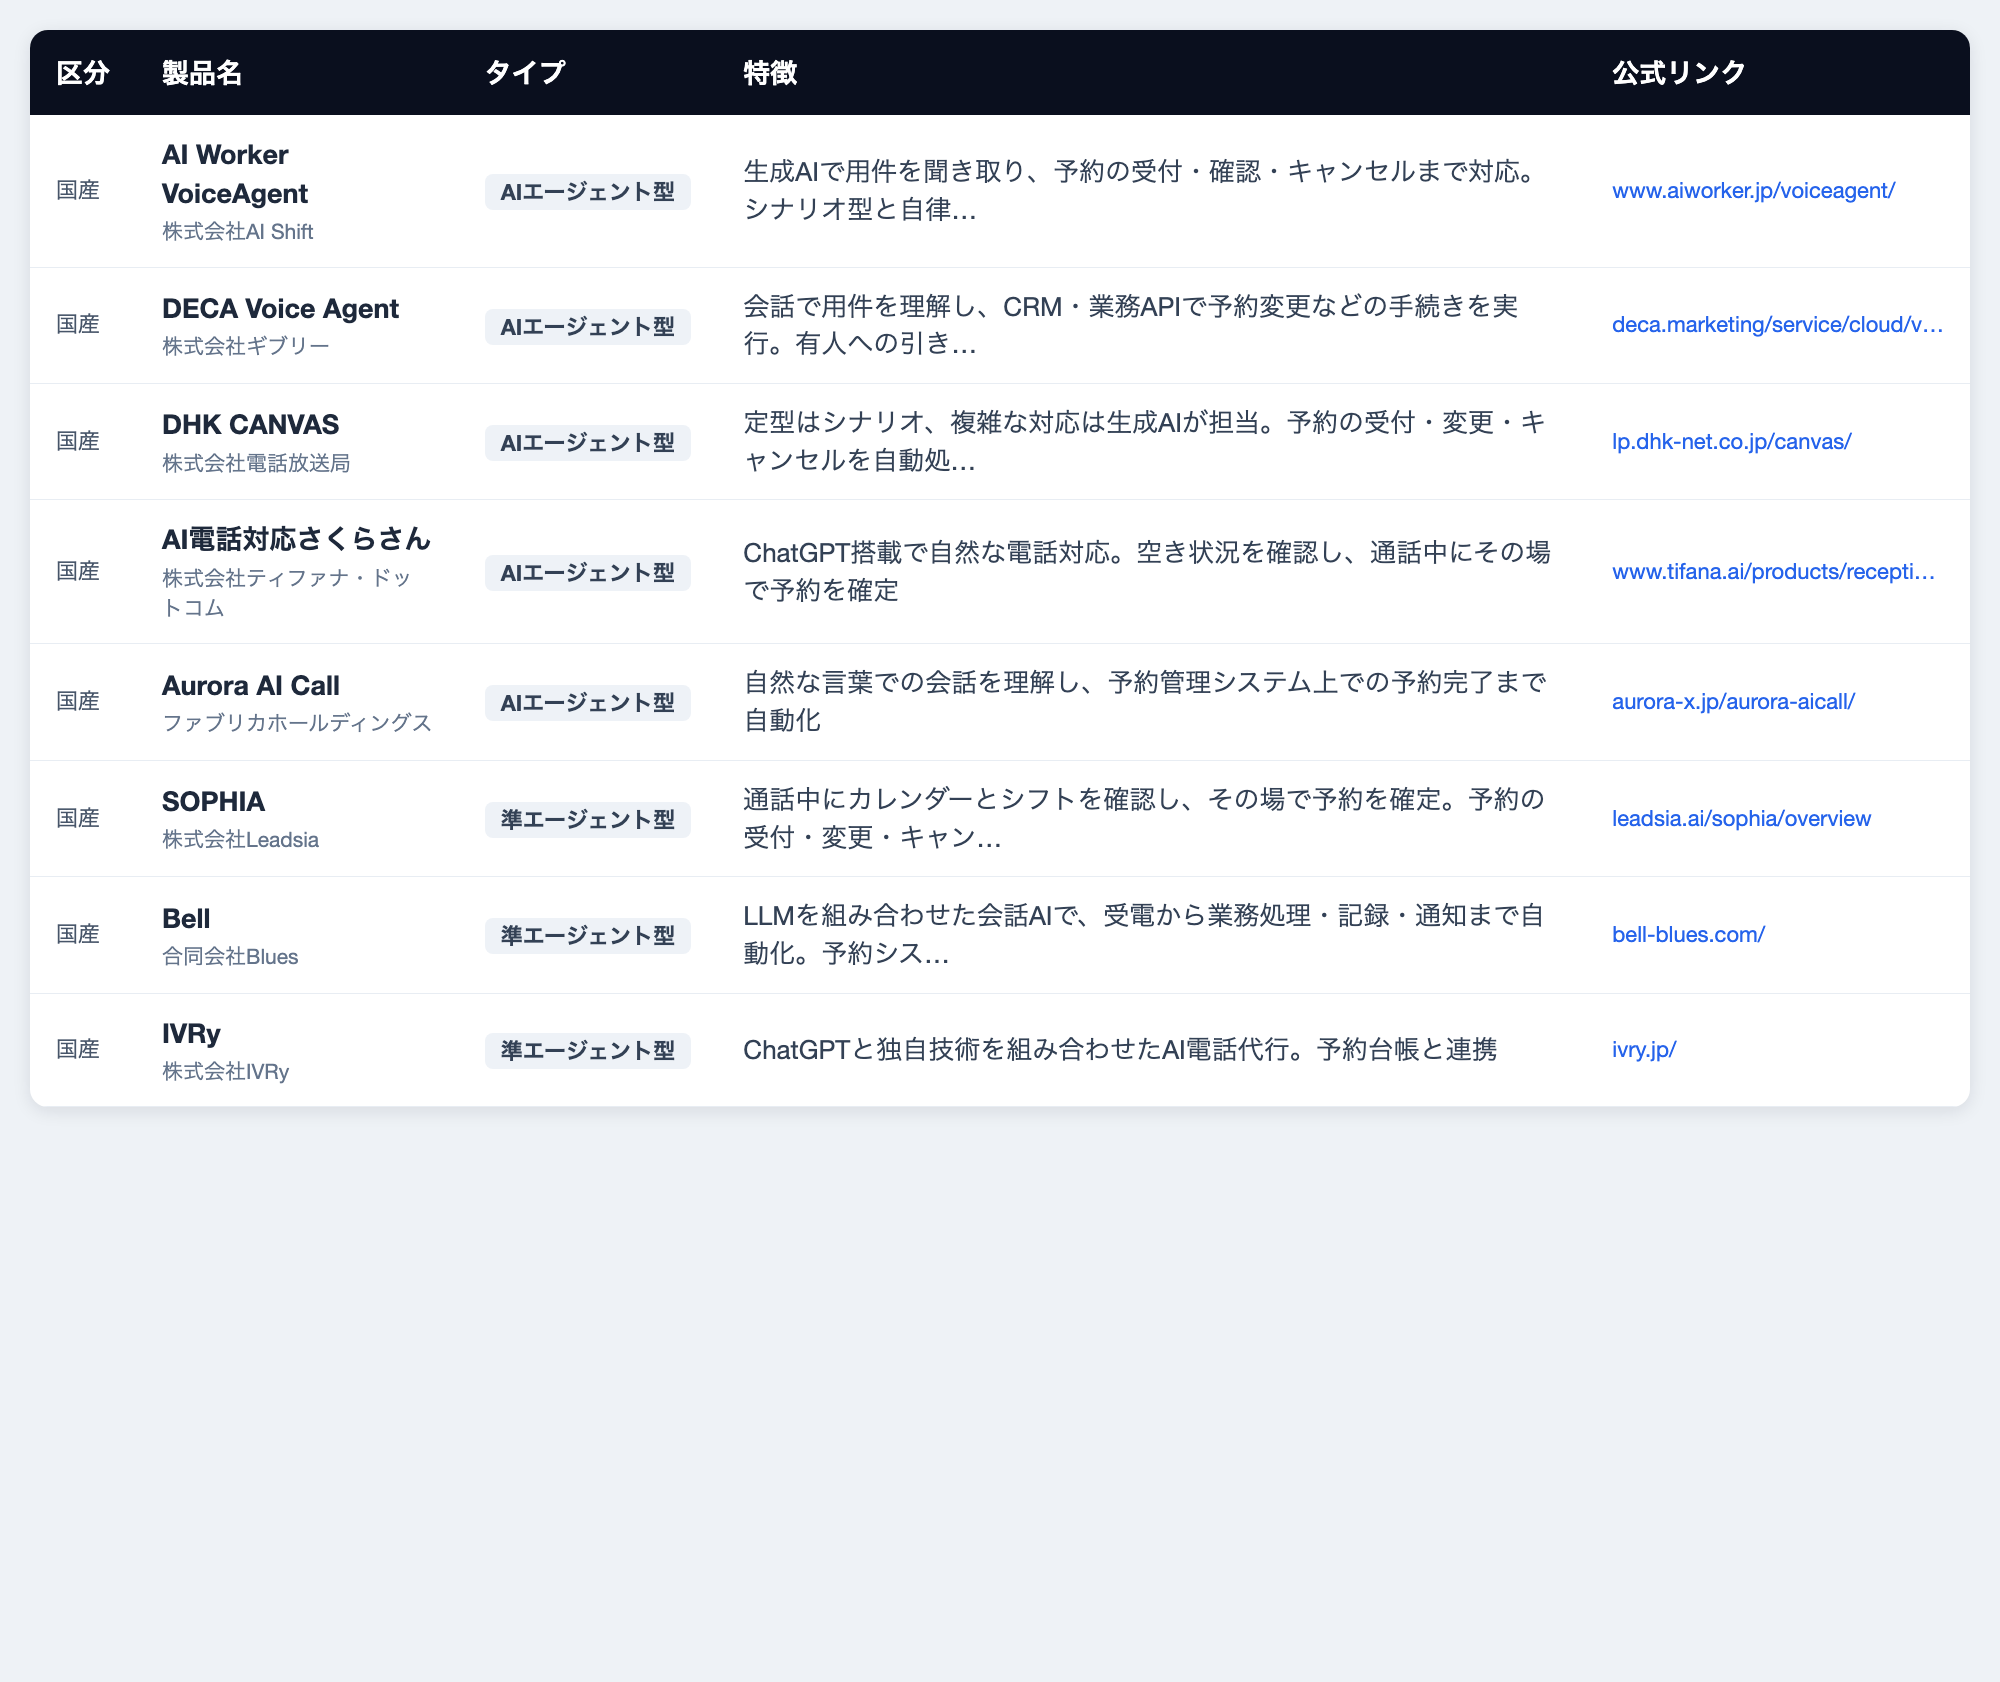Click the 準エージェント型 badge in SOPHIA row
The height and width of the screenshot is (1682, 2000).
pos(588,820)
